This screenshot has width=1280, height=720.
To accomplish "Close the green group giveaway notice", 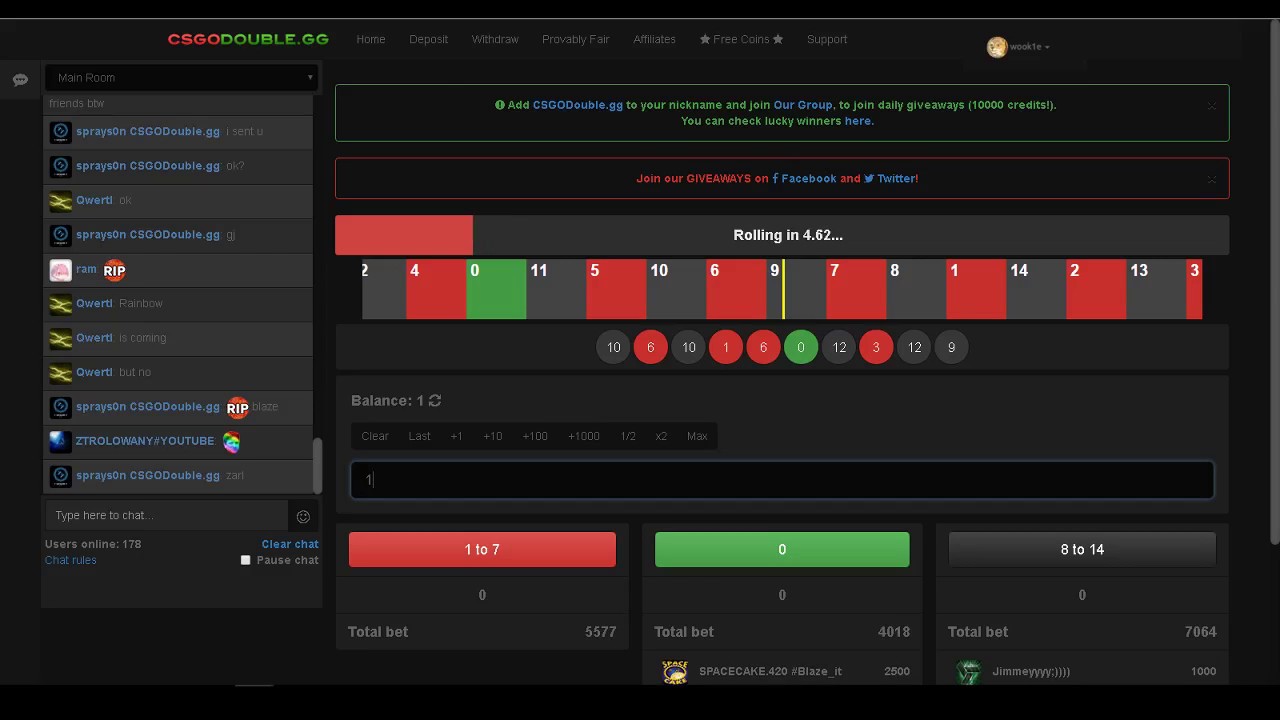I will [1211, 106].
